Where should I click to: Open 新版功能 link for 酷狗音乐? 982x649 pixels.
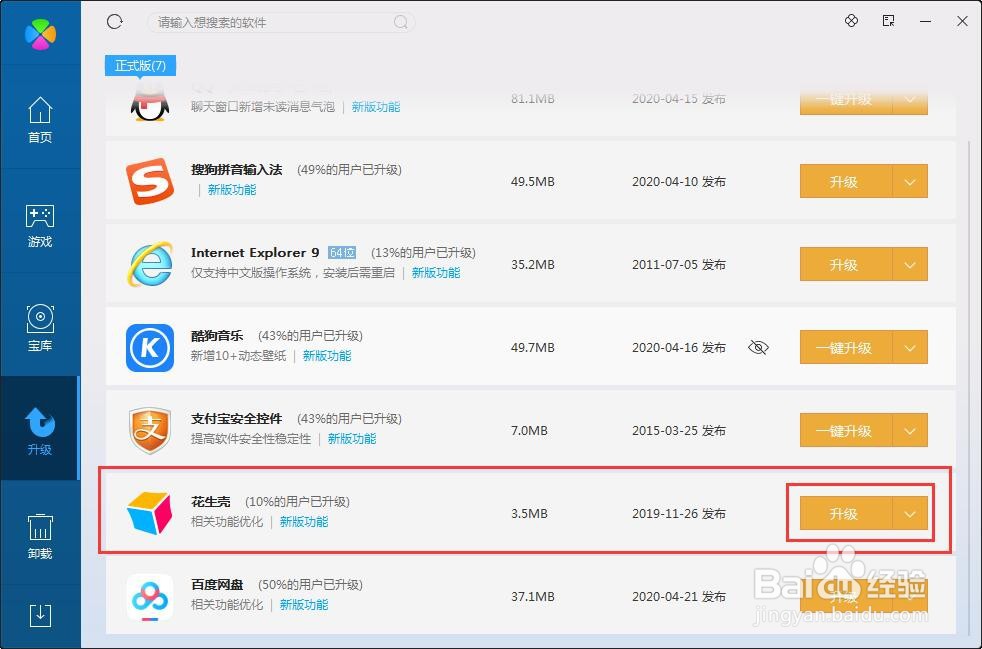point(327,356)
